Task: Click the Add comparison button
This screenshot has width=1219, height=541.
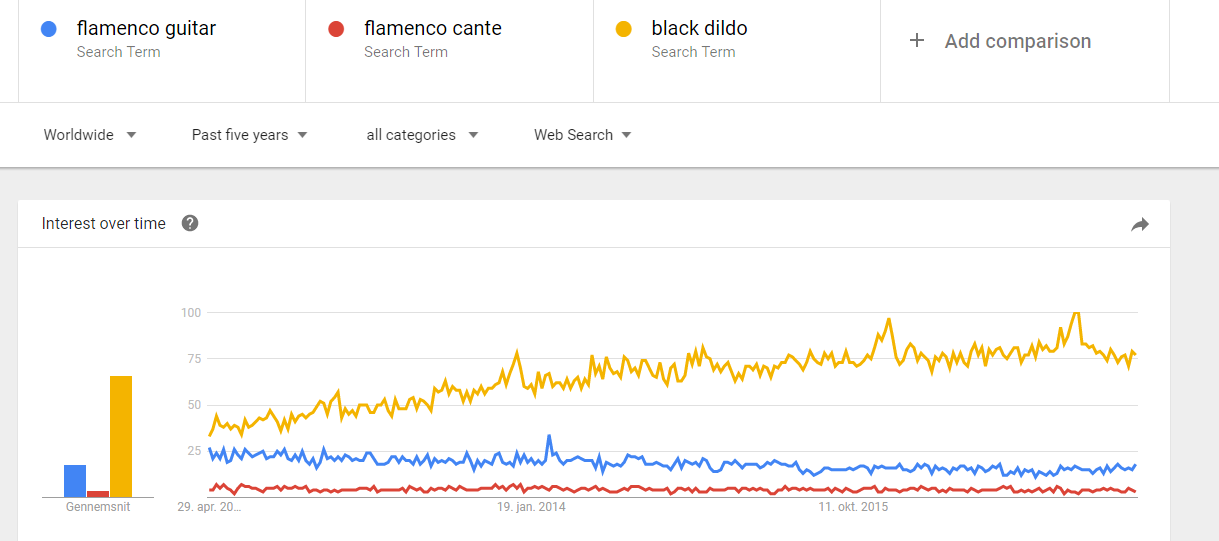Action: click(1017, 41)
